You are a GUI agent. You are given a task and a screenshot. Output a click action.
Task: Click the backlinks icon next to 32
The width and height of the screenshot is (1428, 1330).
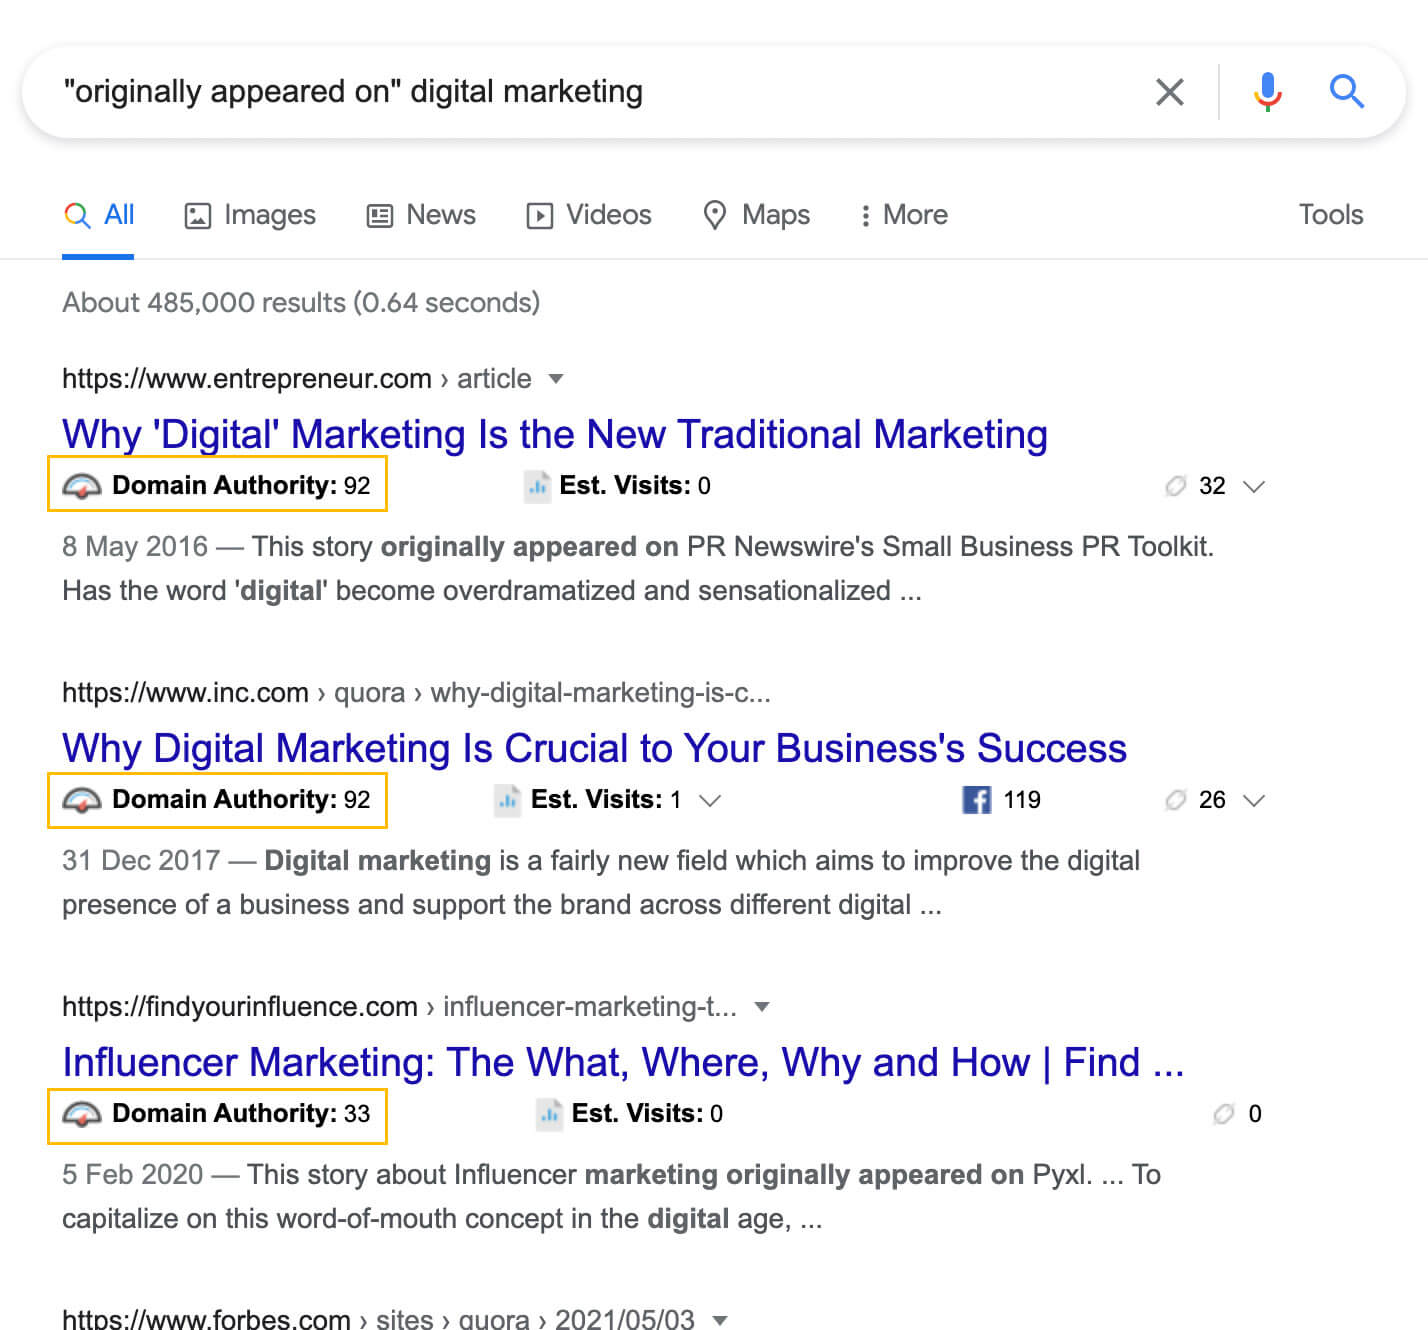point(1177,486)
